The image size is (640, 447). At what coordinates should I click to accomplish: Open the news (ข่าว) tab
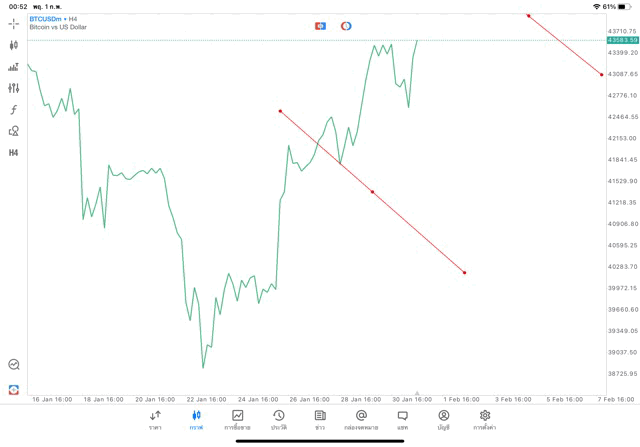point(320,419)
